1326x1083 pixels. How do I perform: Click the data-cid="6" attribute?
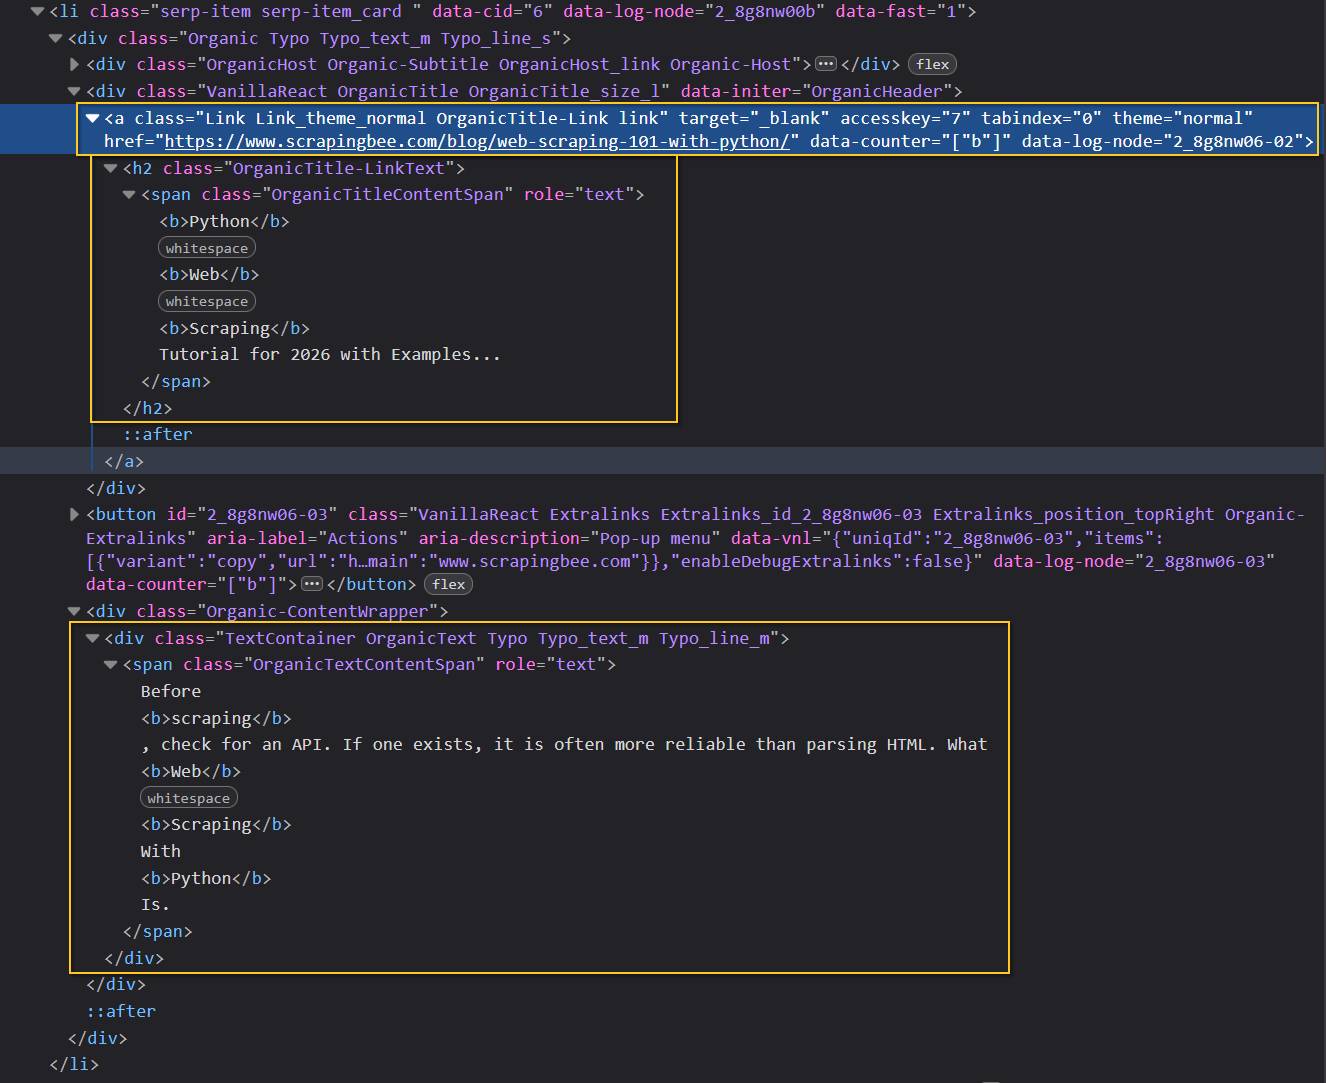coord(492,12)
